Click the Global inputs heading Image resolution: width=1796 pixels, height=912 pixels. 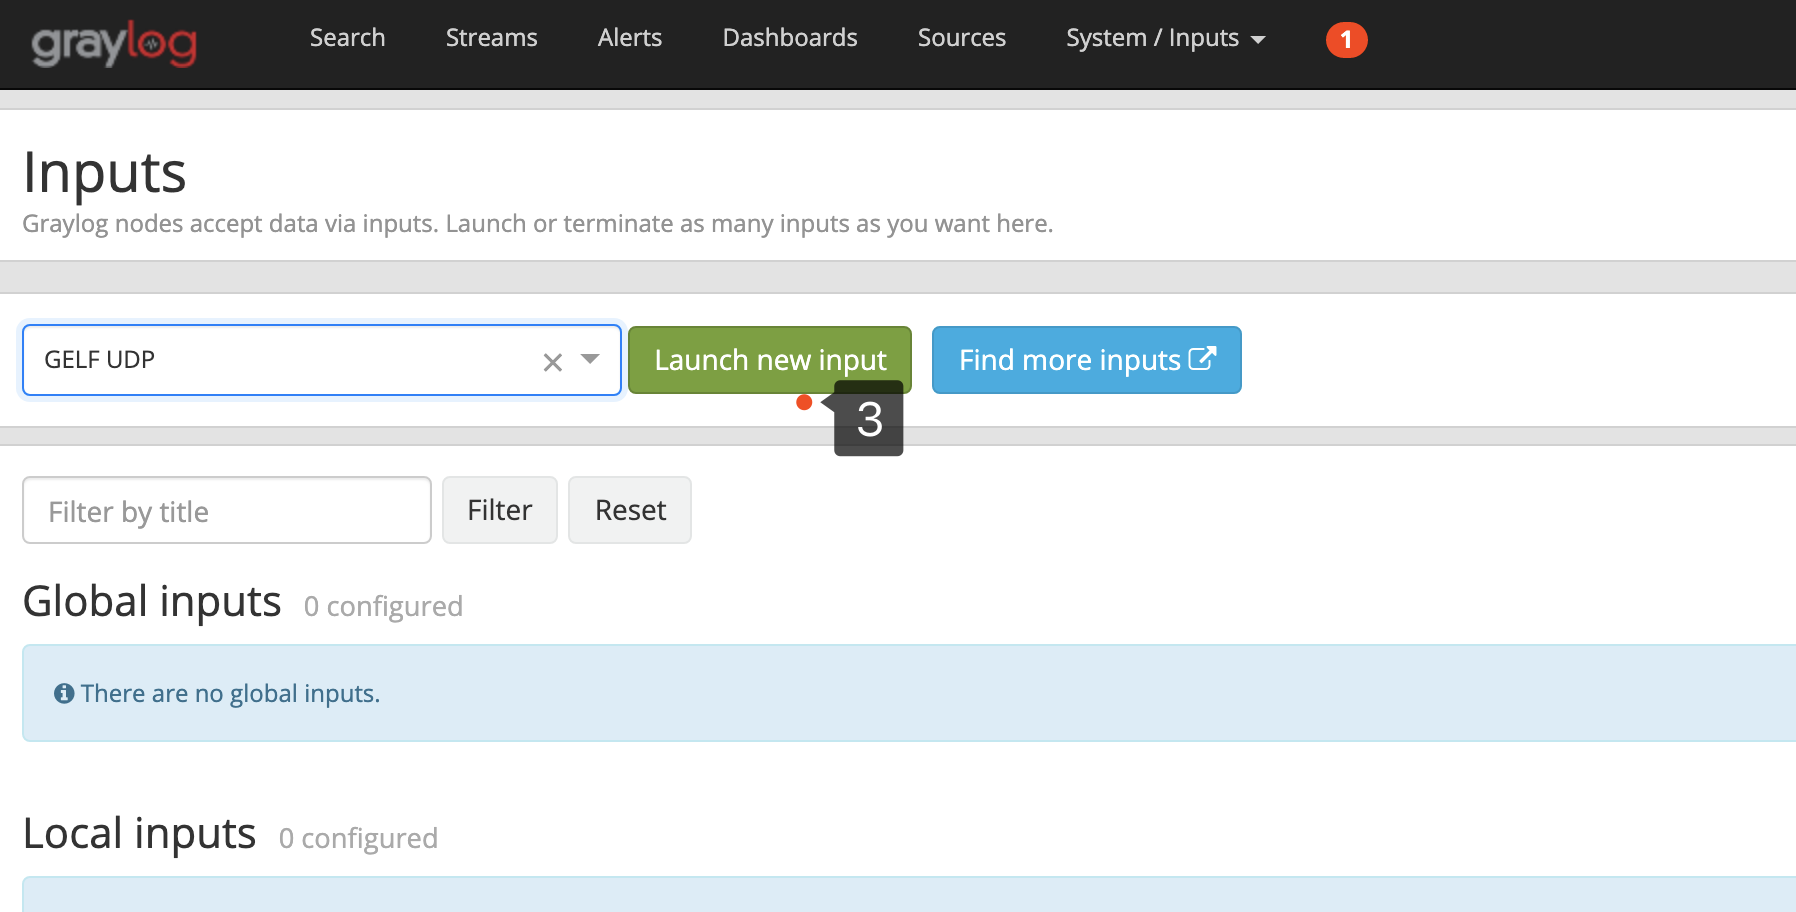(152, 602)
